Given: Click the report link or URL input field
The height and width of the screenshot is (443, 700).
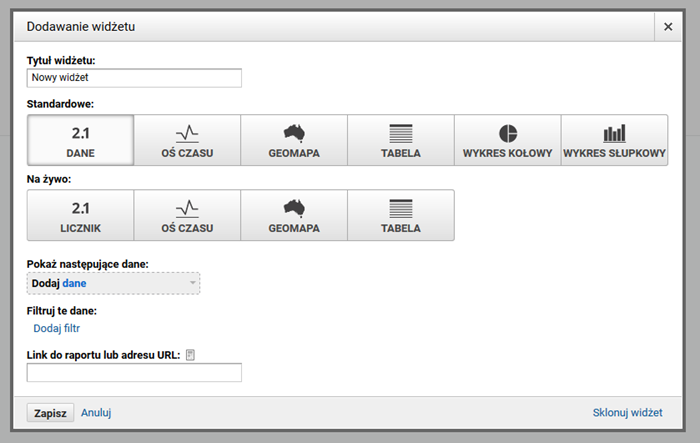Looking at the screenshot, I should [134, 373].
